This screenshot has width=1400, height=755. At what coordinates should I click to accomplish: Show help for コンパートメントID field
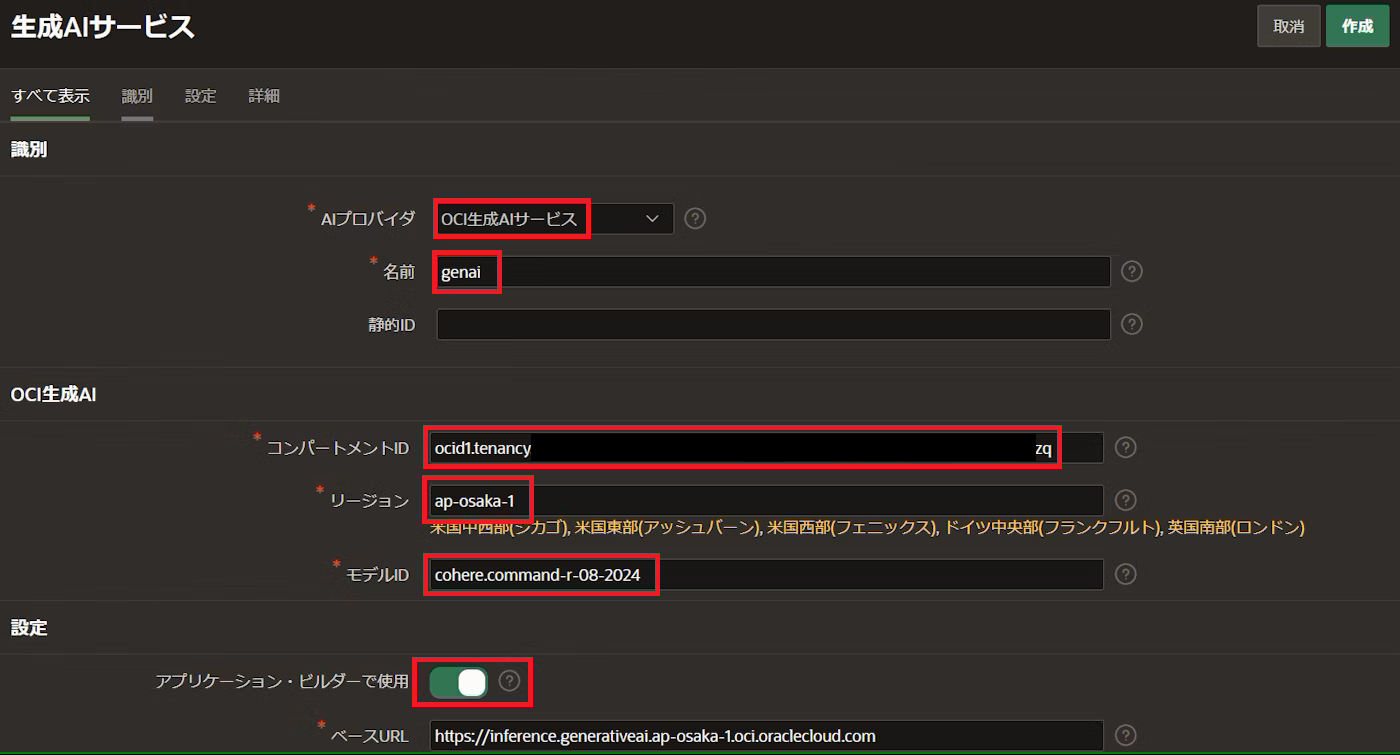[x=1125, y=447]
